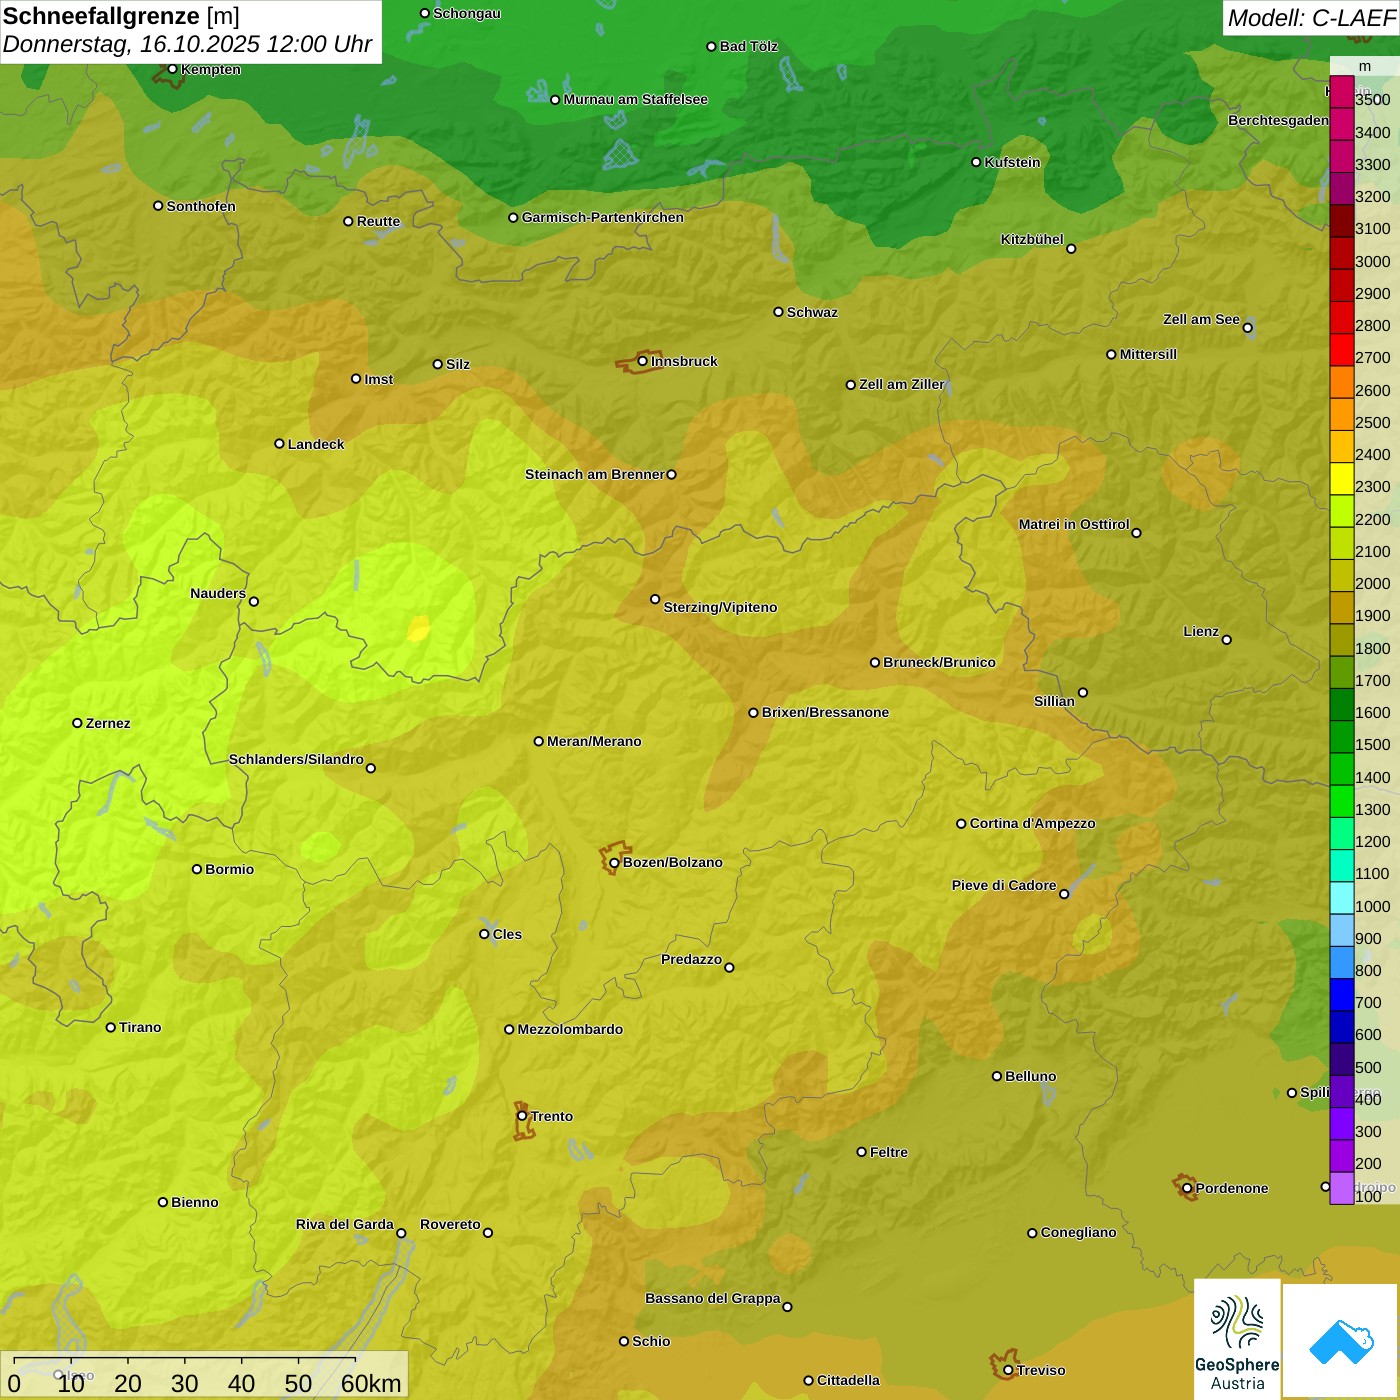Screen dimensions: 1400x1400
Task: Click the 700 m blue legend color
Action: pyautogui.click(x=1341, y=995)
